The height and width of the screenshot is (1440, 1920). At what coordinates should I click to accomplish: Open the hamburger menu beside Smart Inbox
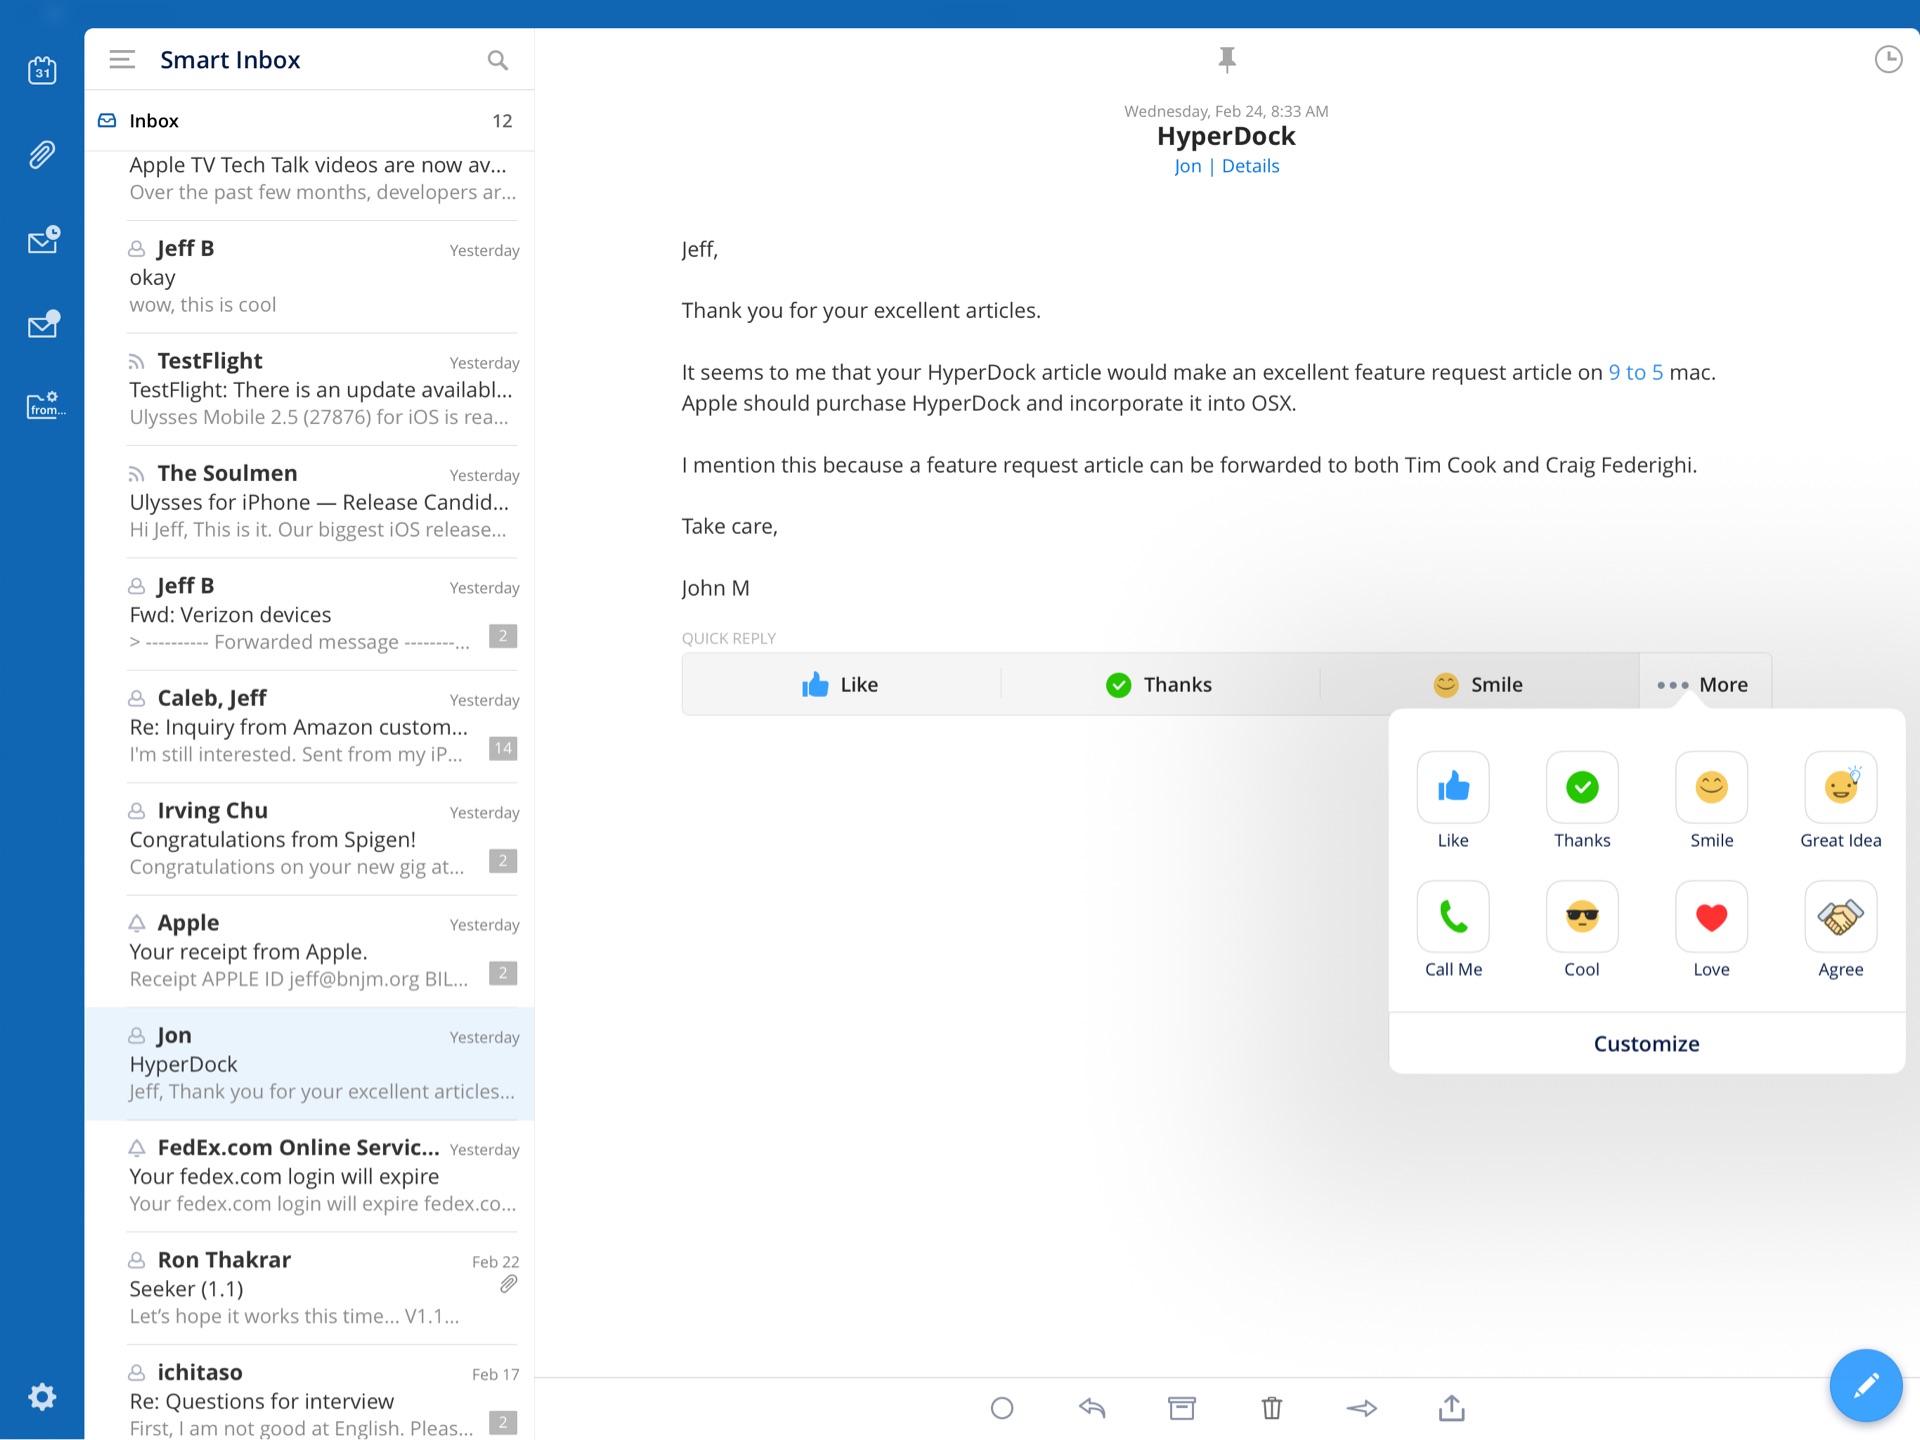(x=122, y=60)
